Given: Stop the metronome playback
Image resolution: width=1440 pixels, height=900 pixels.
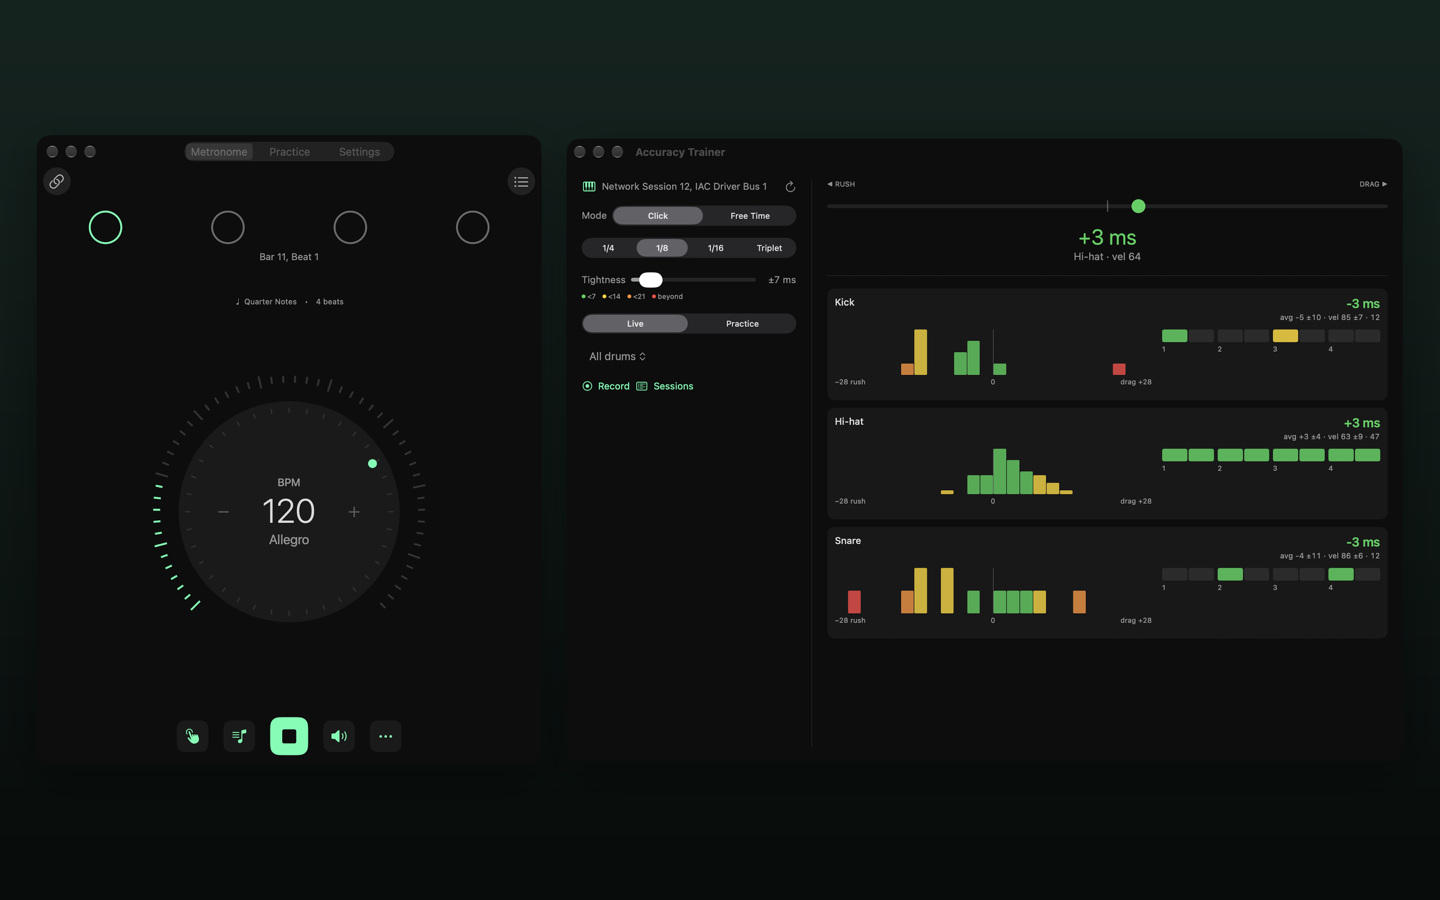Looking at the screenshot, I should point(289,736).
